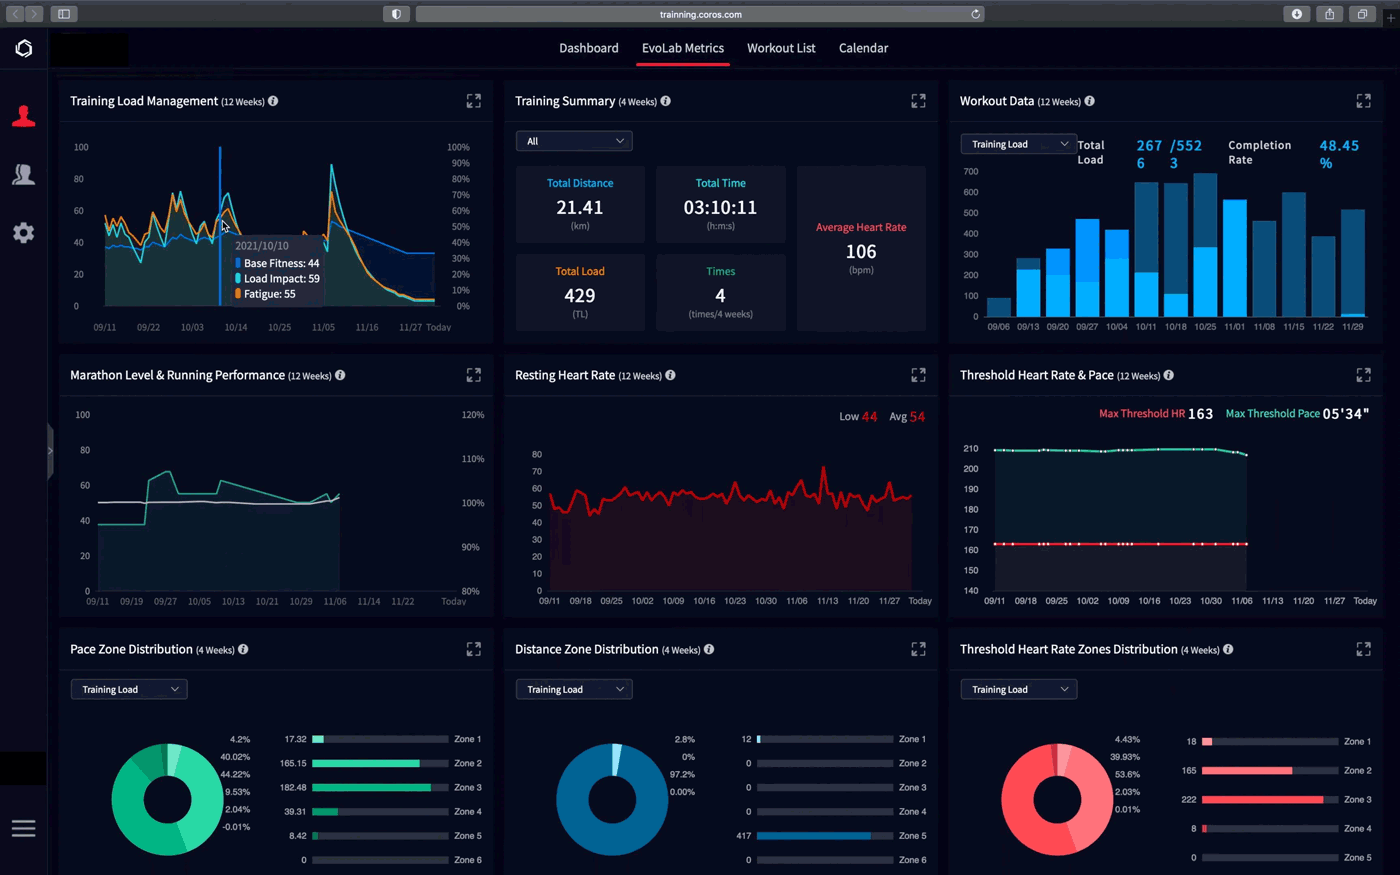Expand the Training Summary panel fullscreen
Image resolution: width=1400 pixels, height=875 pixels.
coord(918,101)
